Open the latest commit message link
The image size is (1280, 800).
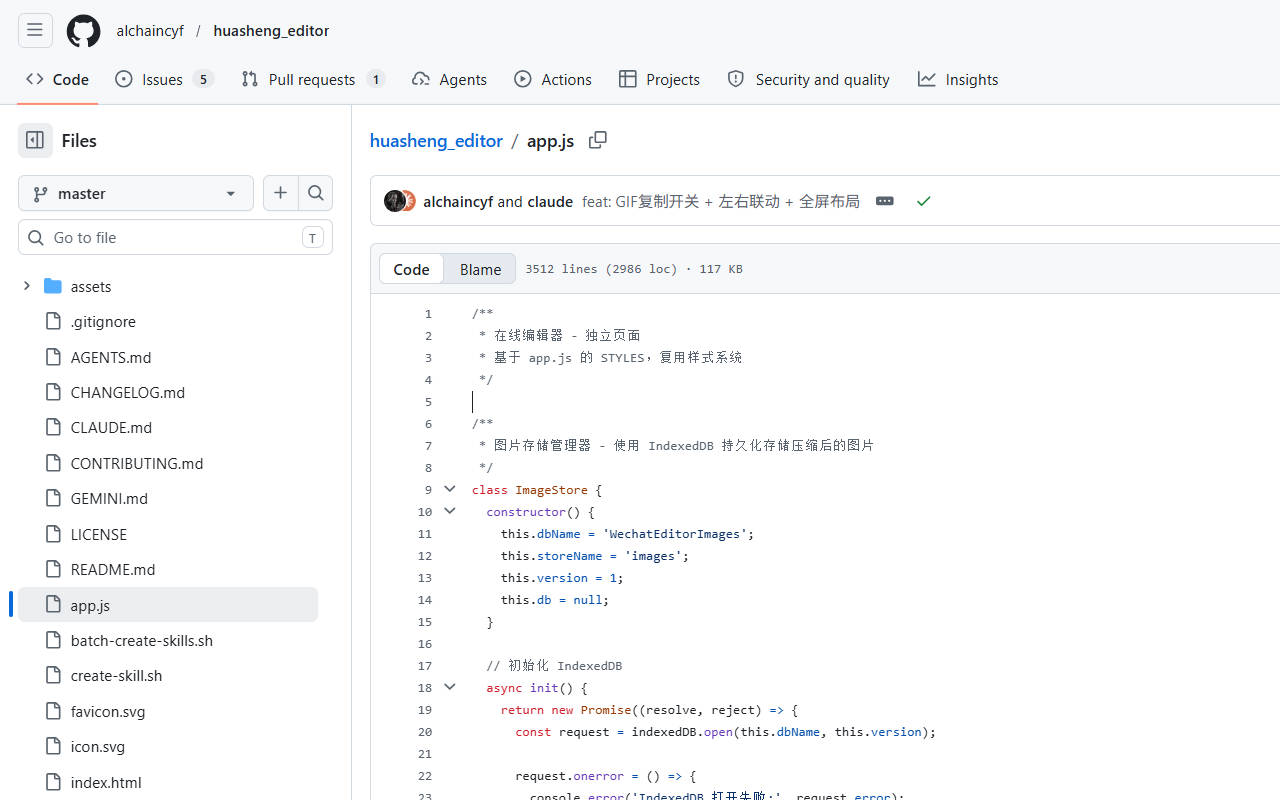pyautogui.click(x=721, y=201)
